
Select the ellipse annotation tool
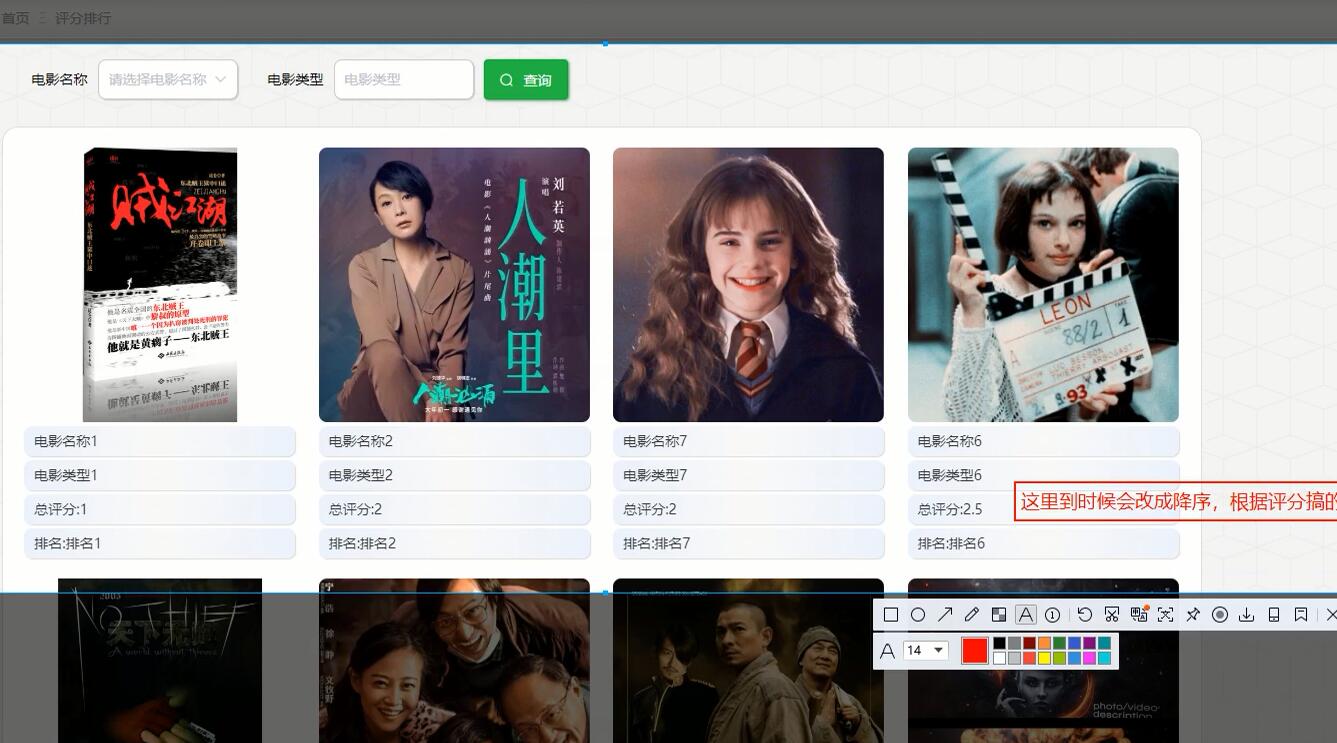(x=918, y=615)
